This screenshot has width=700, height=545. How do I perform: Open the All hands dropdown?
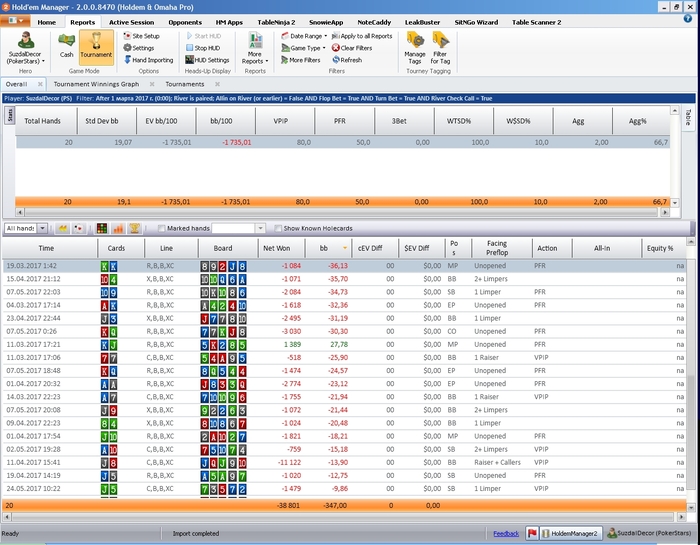click(42, 229)
